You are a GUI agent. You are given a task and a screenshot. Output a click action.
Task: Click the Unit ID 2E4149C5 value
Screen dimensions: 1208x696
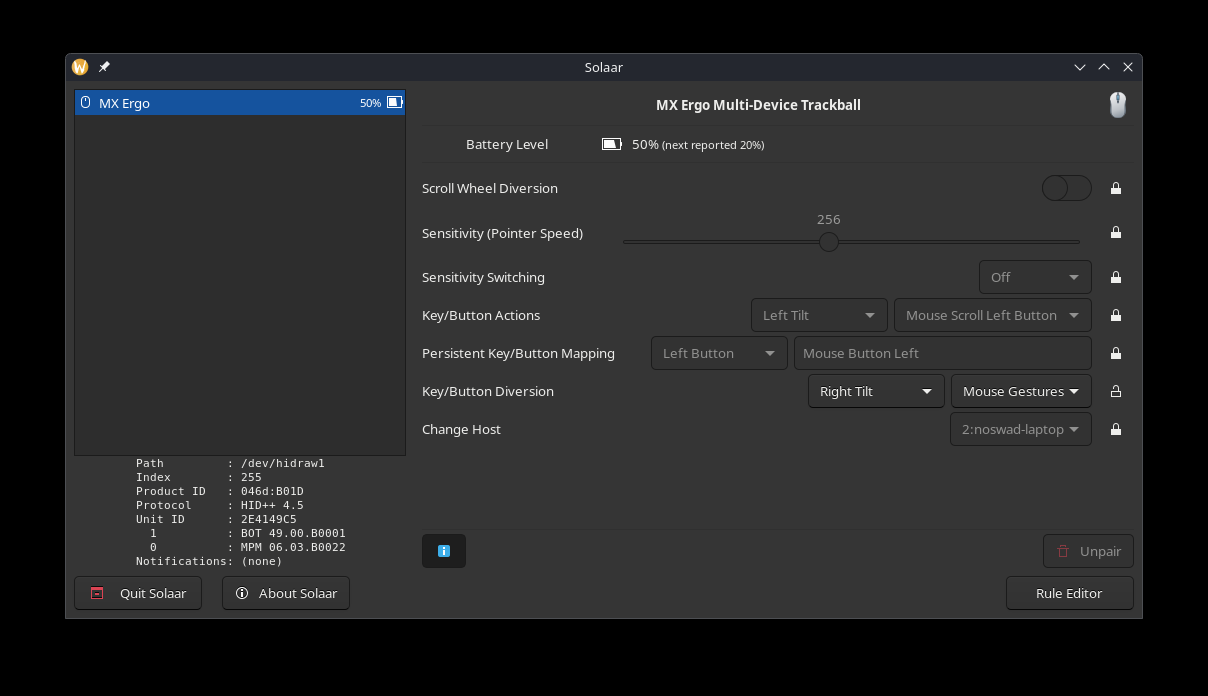(269, 519)
